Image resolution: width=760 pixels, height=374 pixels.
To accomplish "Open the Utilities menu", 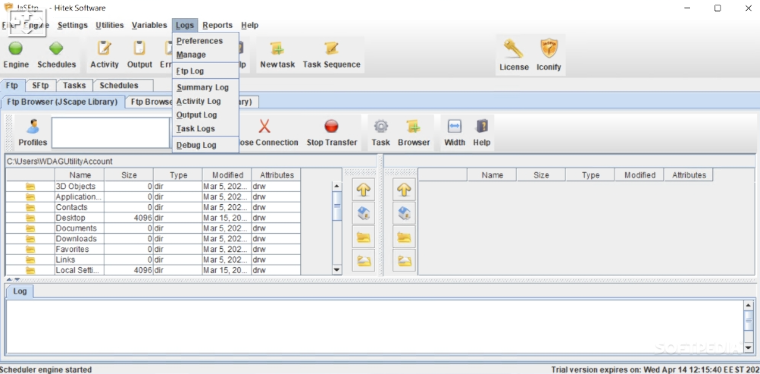I will (110, 25).
